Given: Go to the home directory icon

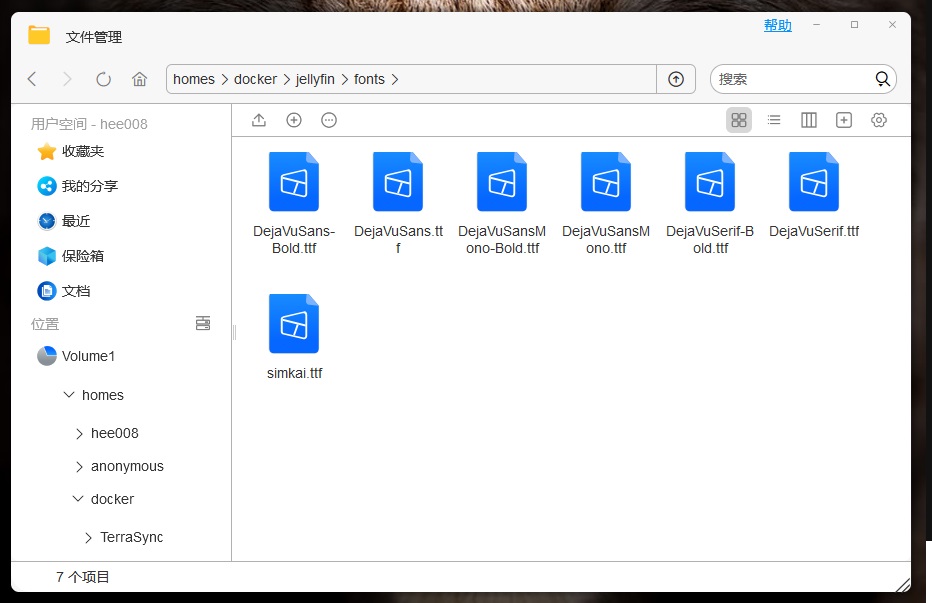Looking at the screenshot, I should pyautogui.click(x=140, y=79).
